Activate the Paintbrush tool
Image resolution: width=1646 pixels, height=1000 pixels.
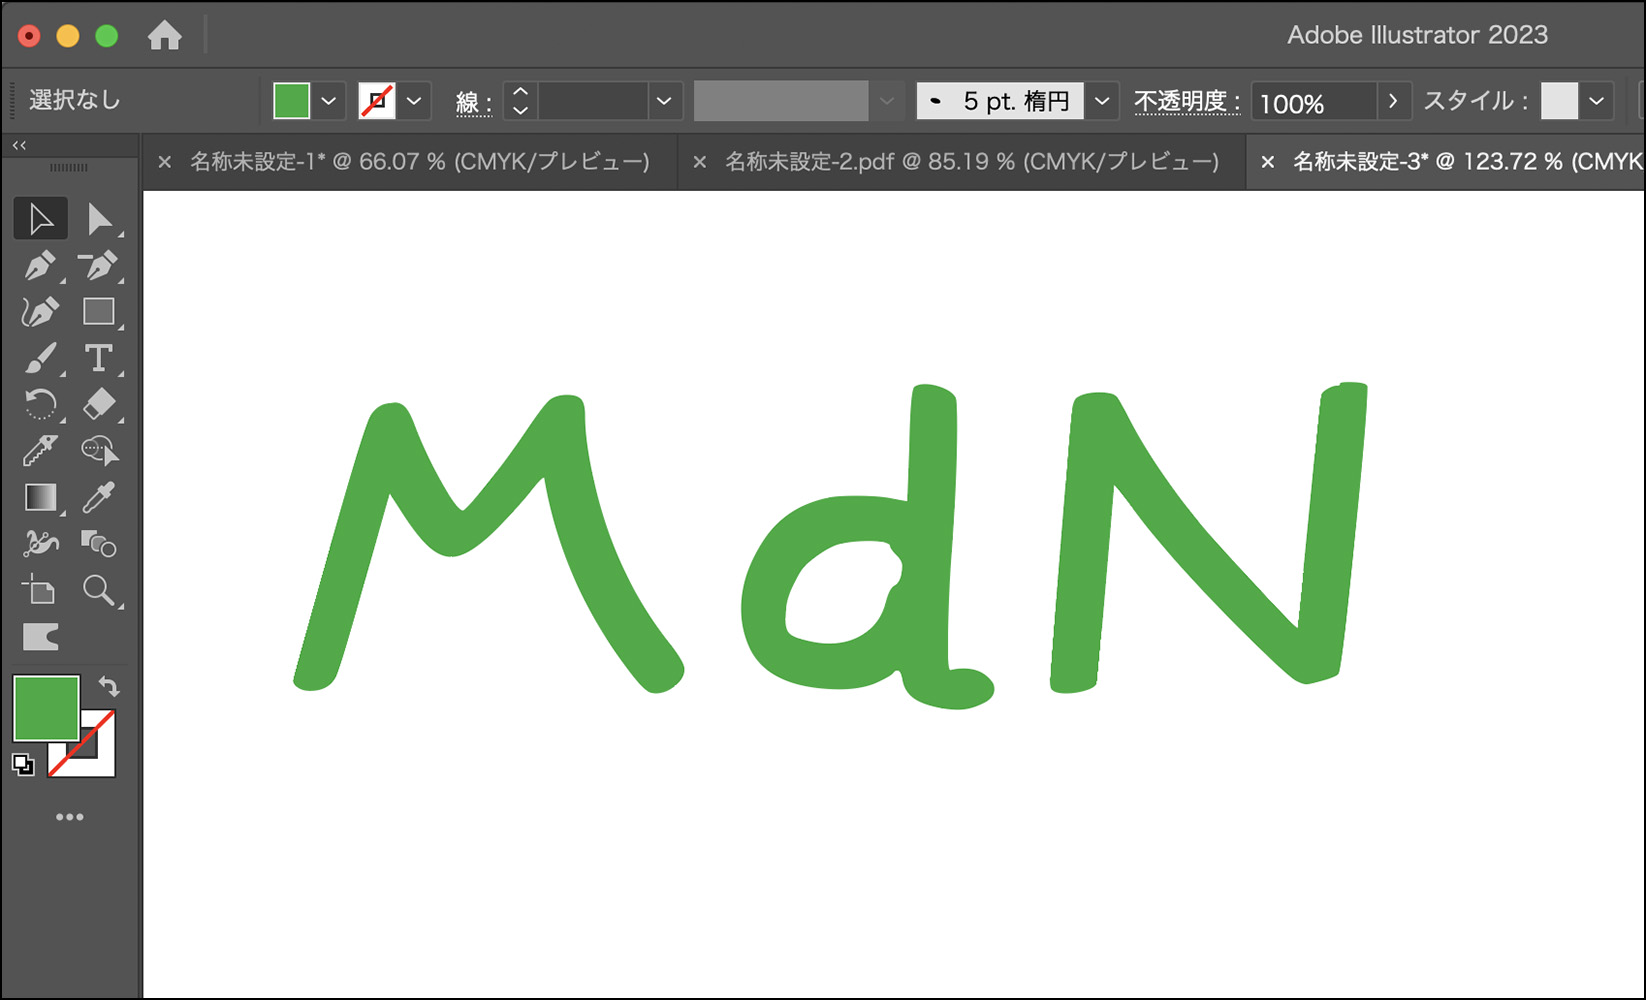pyautogui.click(x=40, y=358)
